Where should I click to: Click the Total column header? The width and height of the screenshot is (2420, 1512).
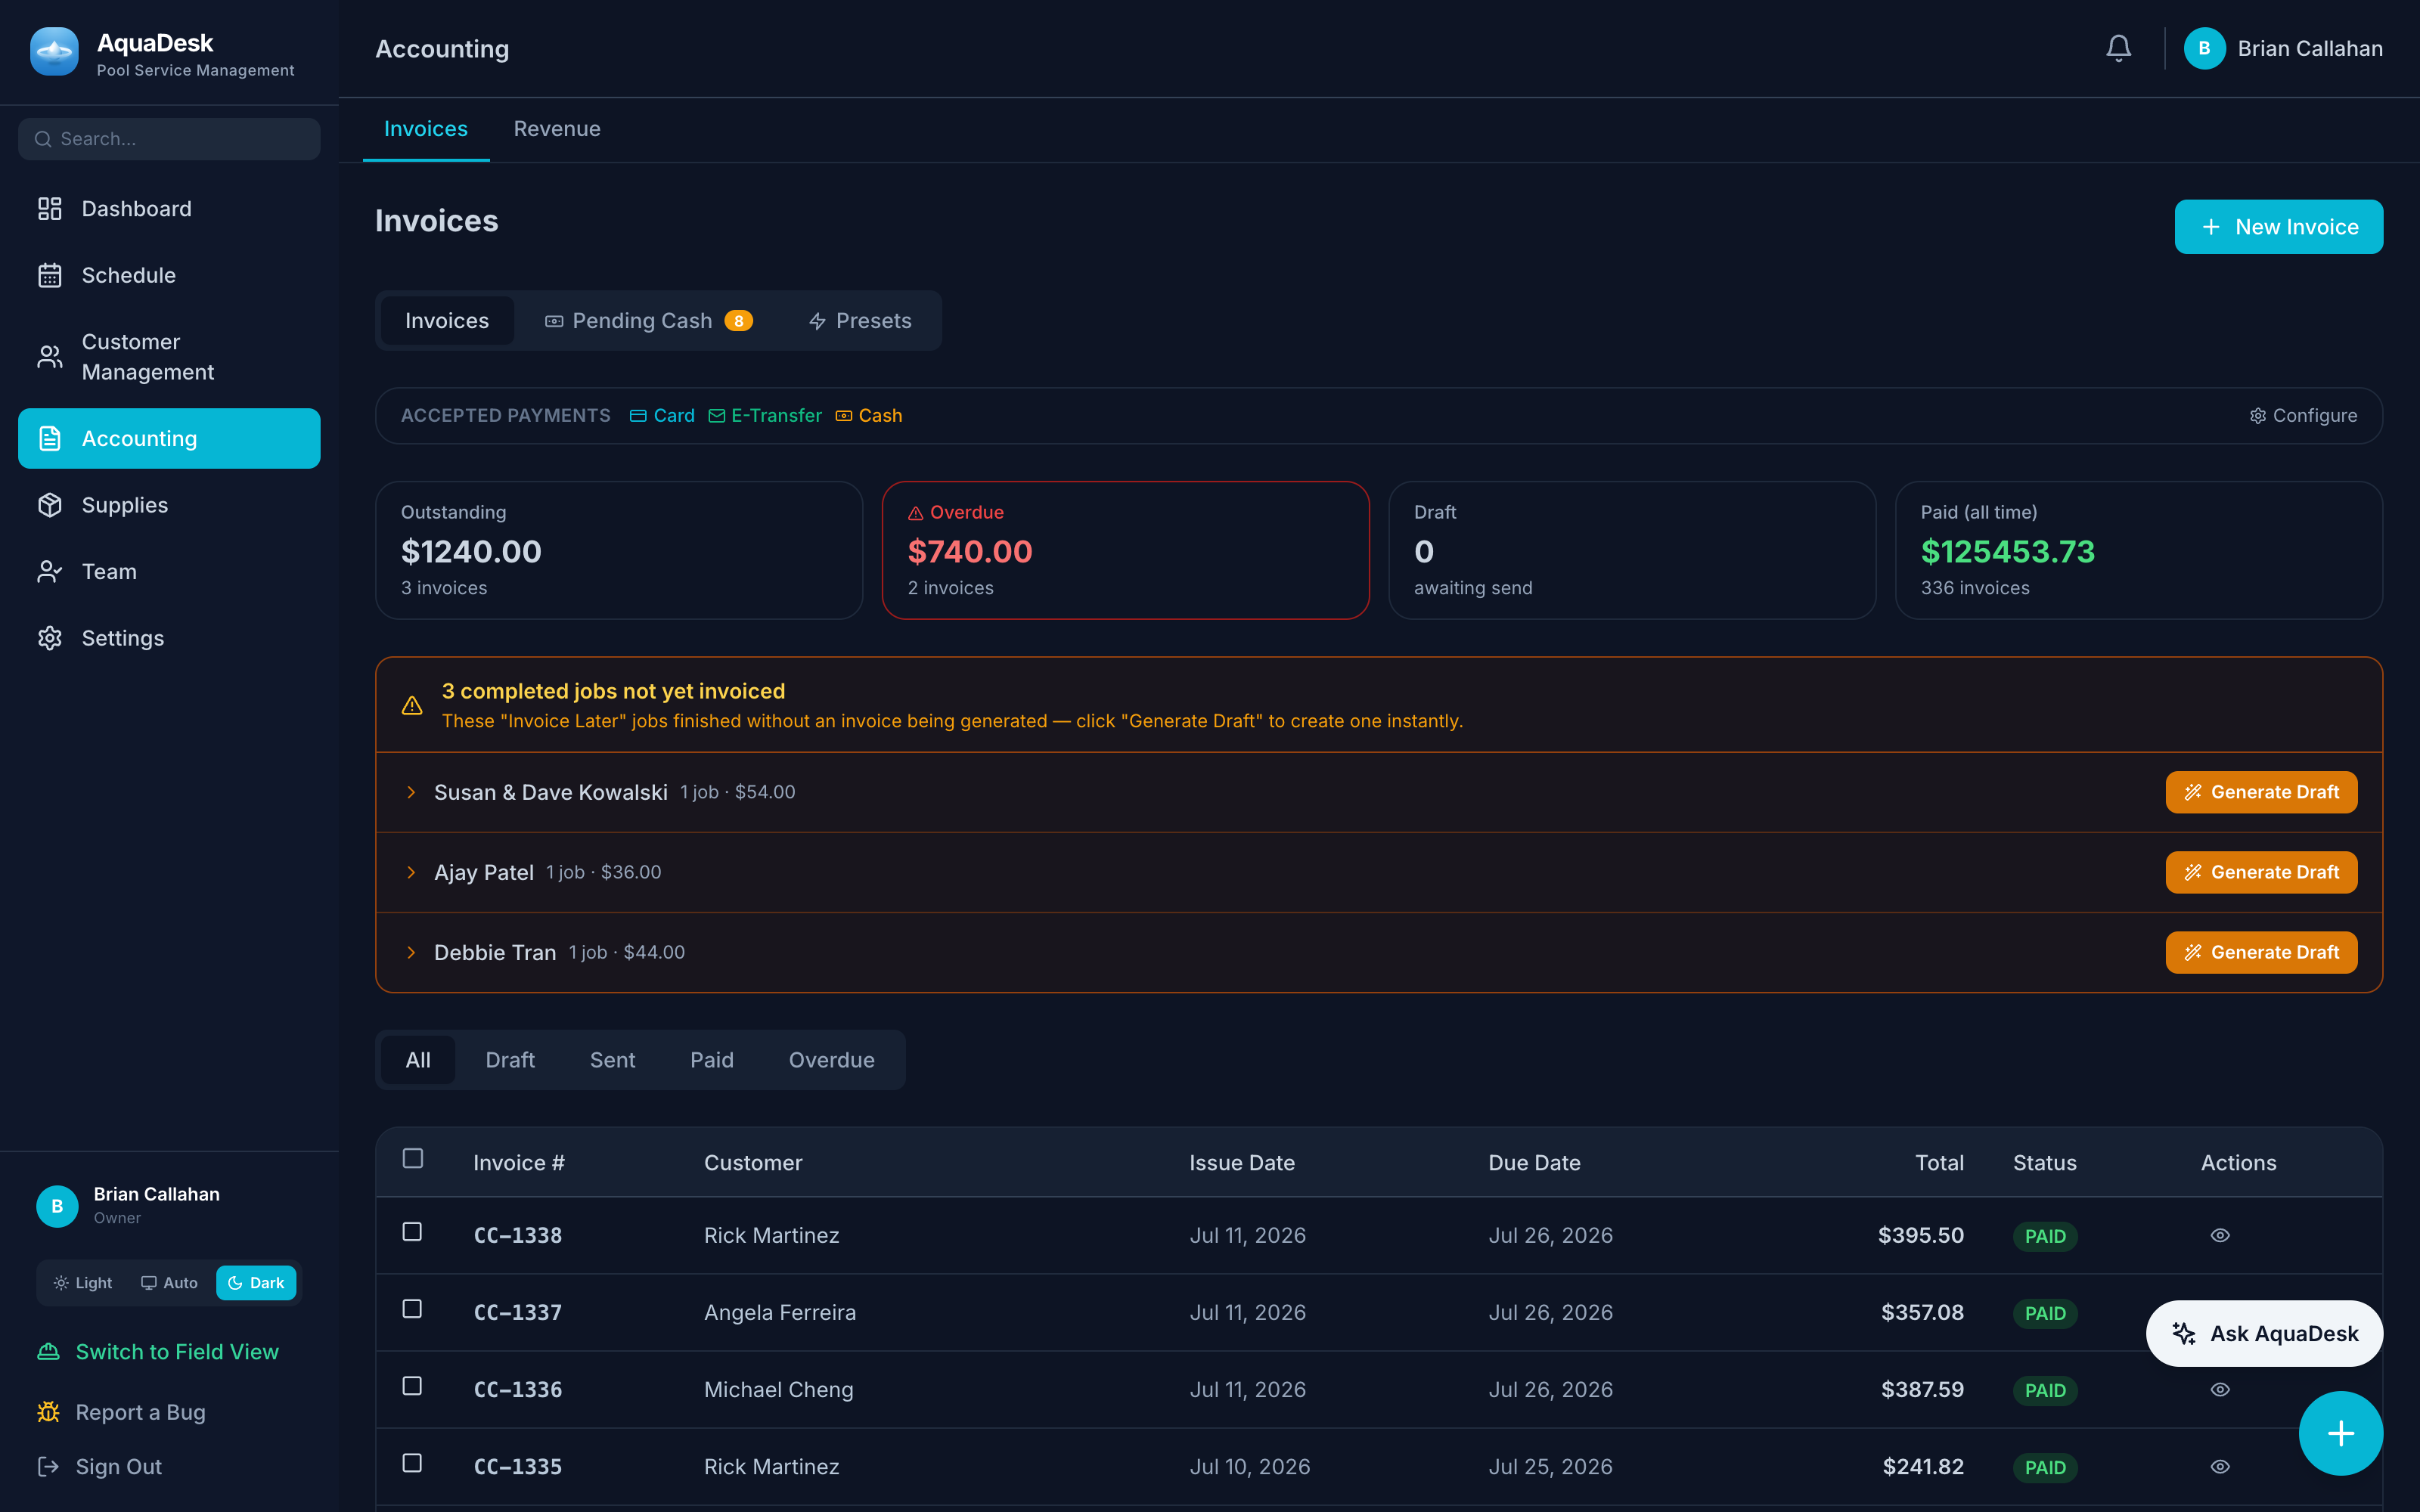[1939, 1163]
